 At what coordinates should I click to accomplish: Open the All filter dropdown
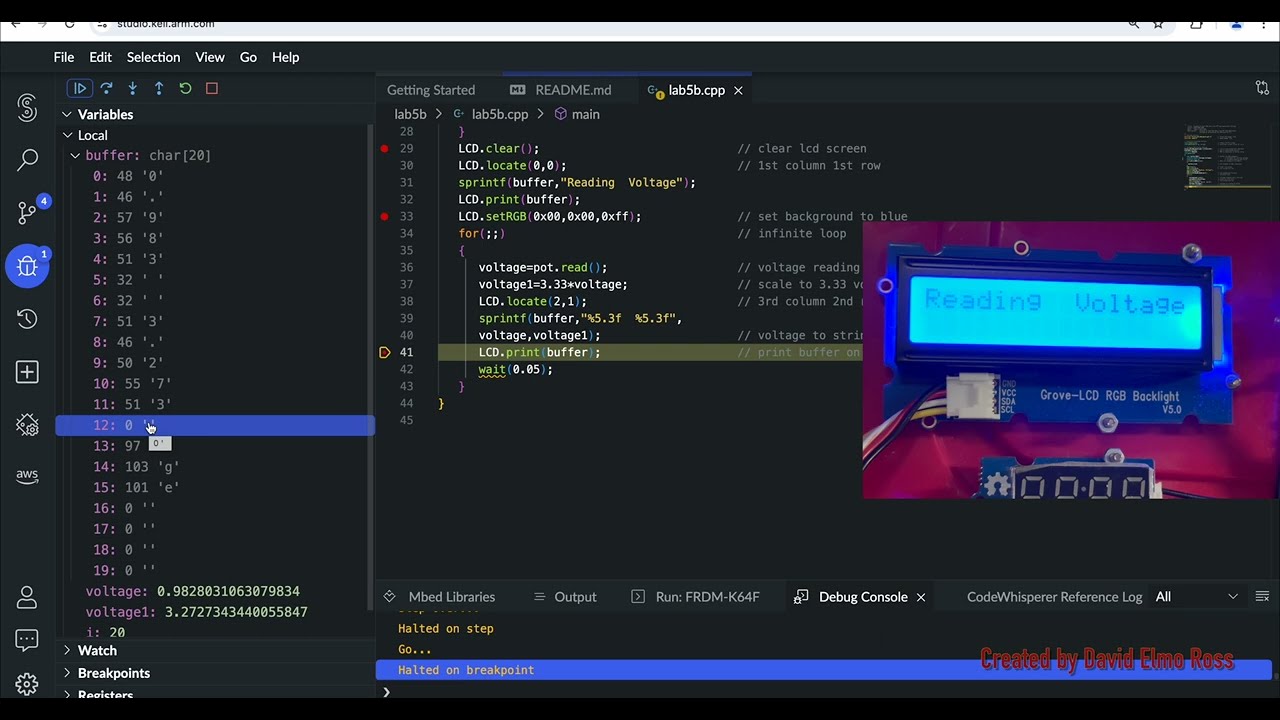pyautogui.click(x=1197, y=597)
